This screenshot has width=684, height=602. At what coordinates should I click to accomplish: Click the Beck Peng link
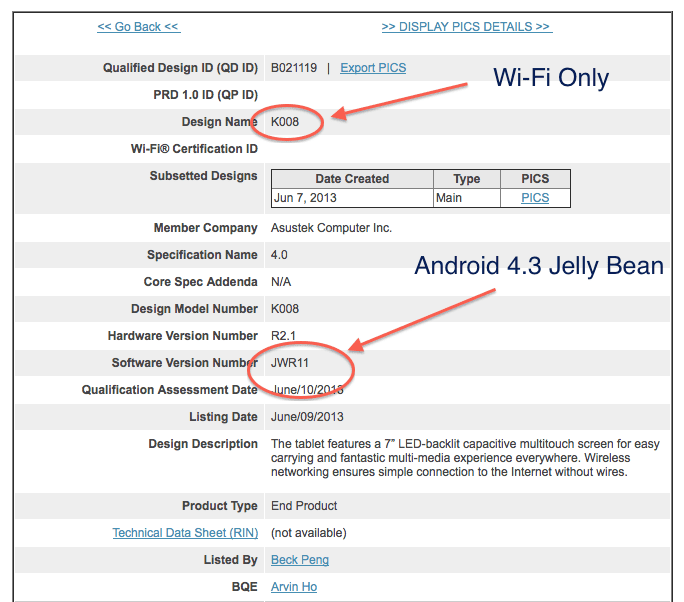pos(300,560)
